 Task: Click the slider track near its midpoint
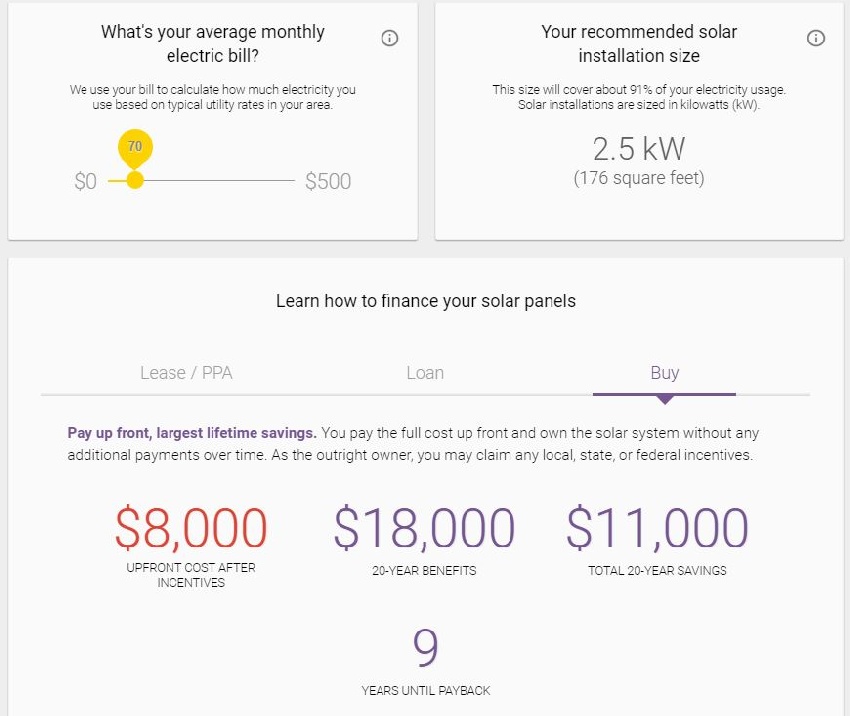click(202, 180)
